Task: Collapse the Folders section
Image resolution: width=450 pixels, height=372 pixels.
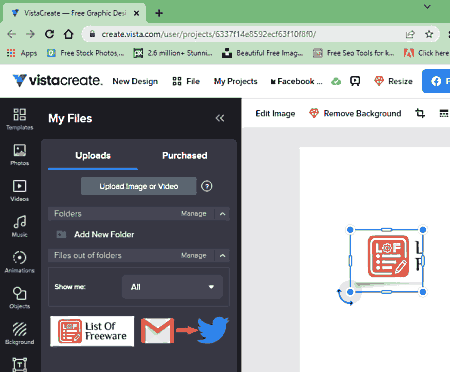Action: (x=222, y=214)
